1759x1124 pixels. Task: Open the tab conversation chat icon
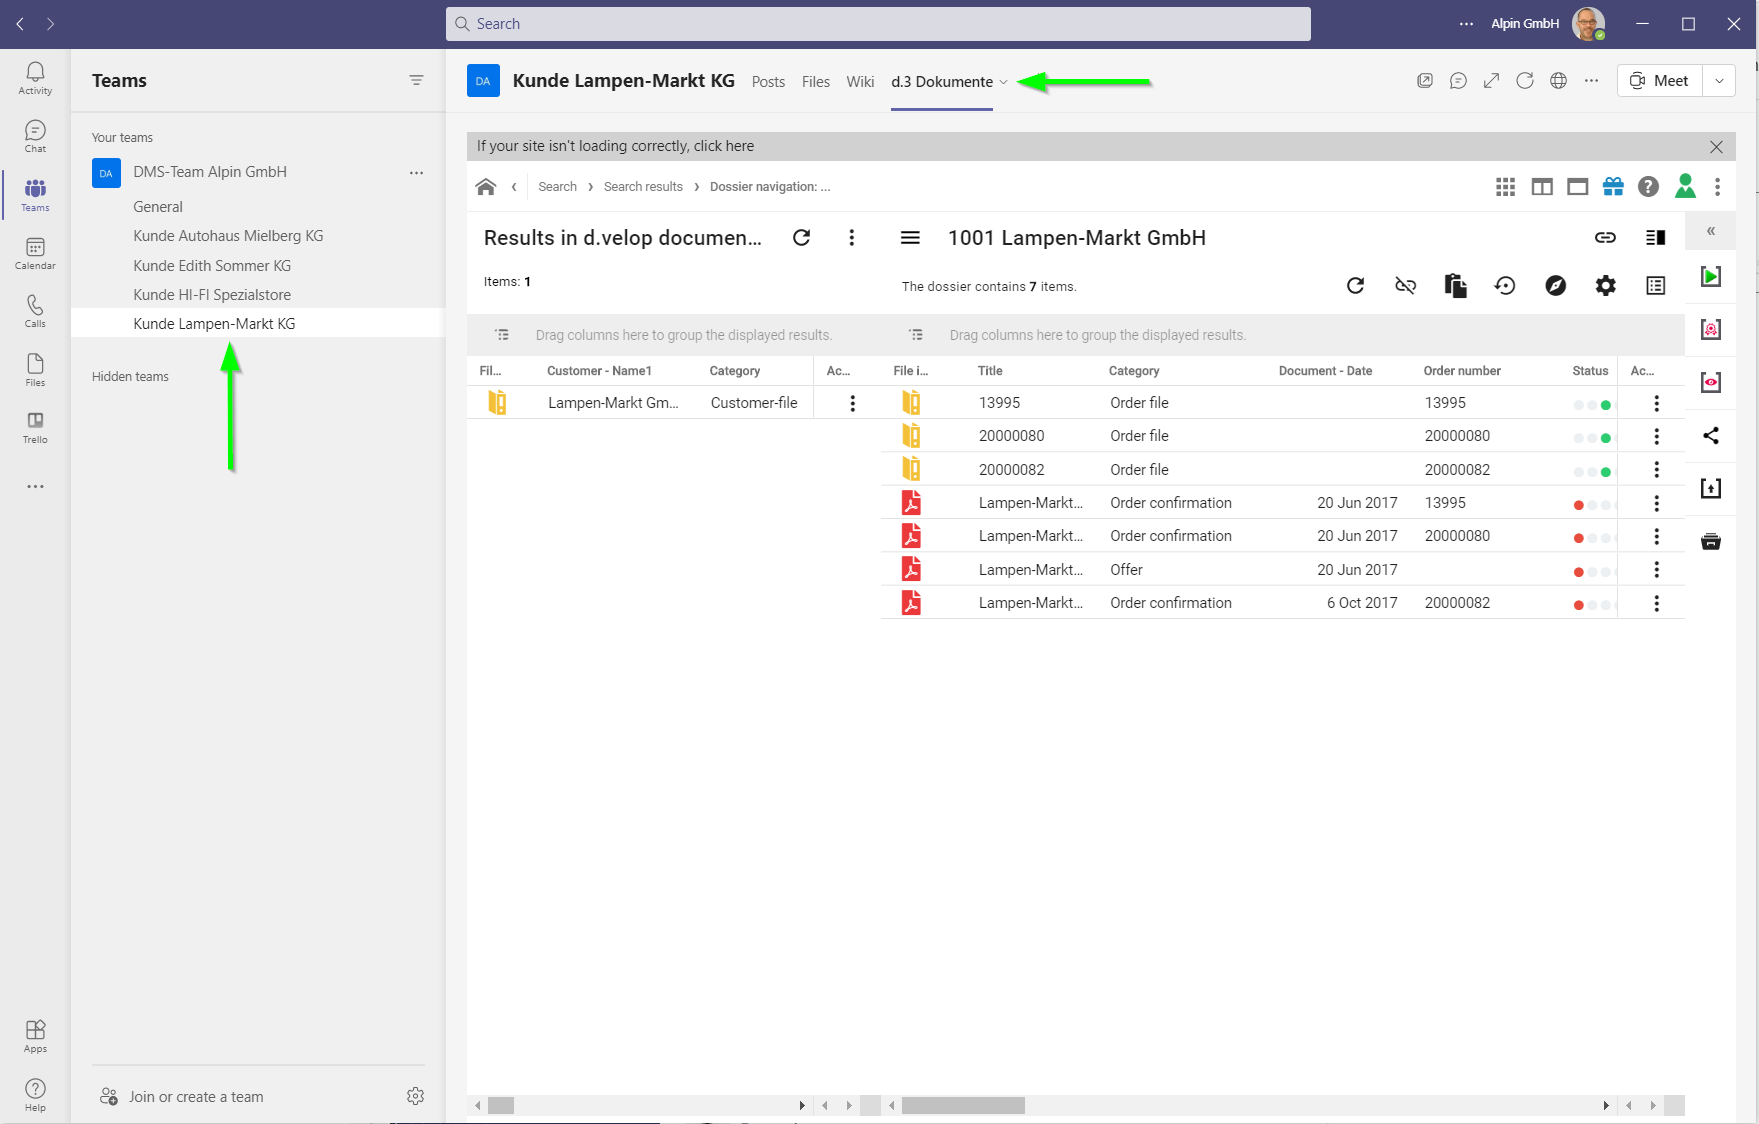pos(1458,81)
